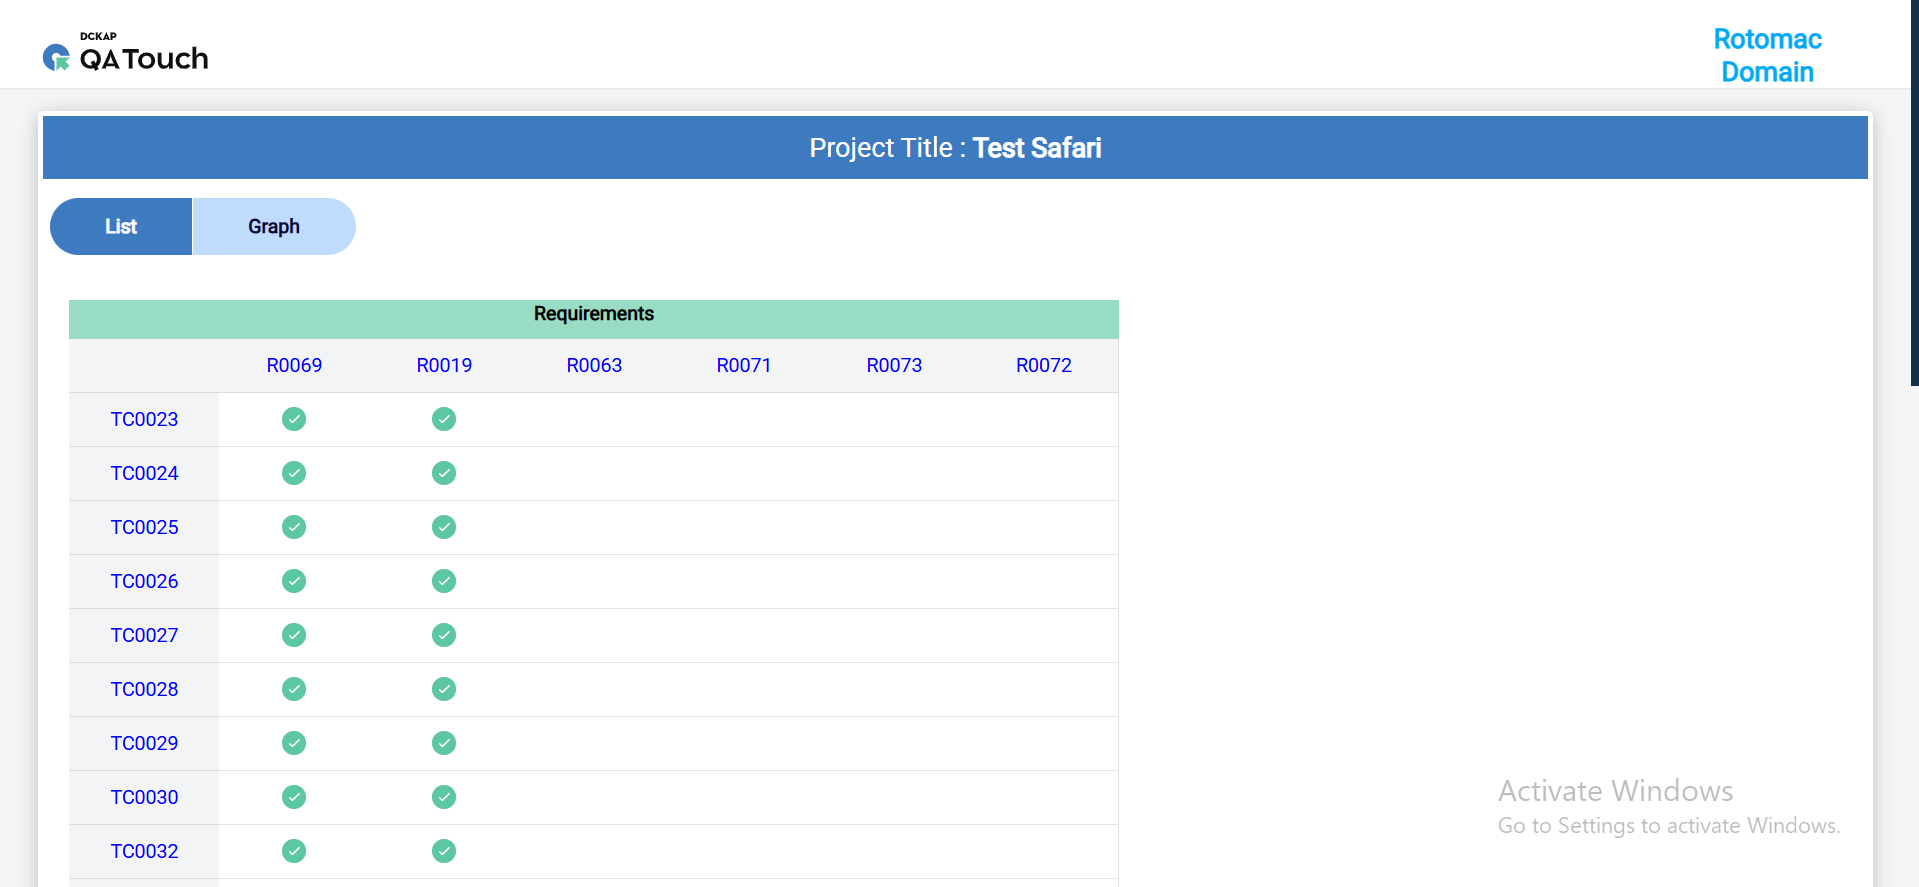Click checkmark for TC0024 under R0019
This screenshot has width=1919, height=887.
click(x=444, y=473)
